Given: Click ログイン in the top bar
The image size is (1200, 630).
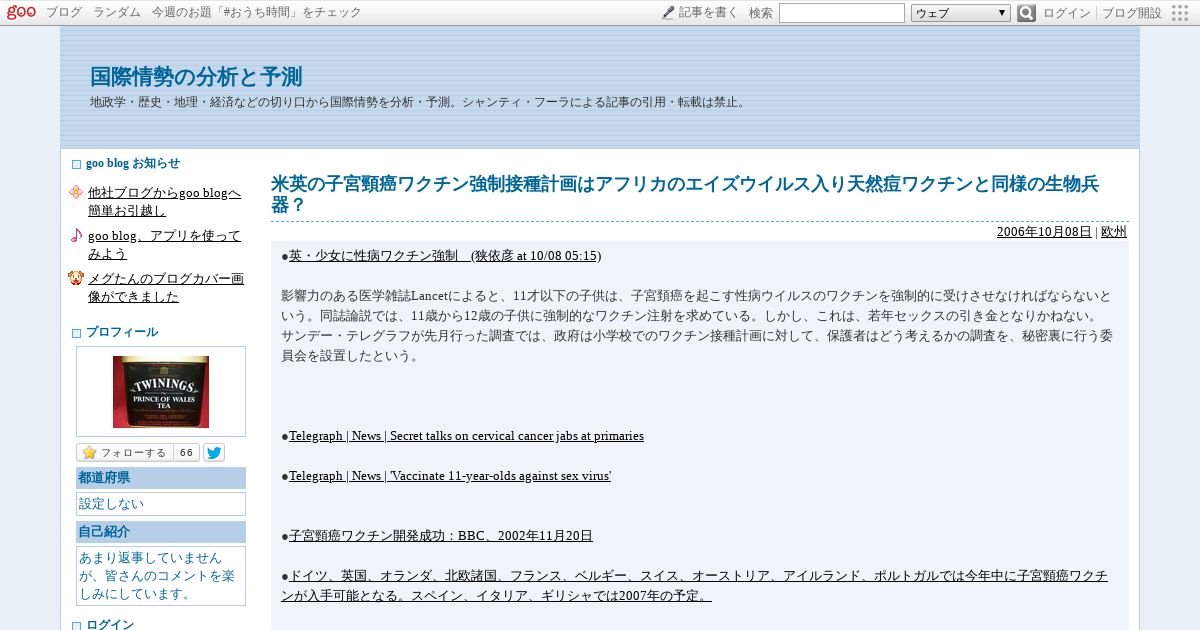Looking at the screenshot, I should pyautogui.click(x=1067, y=13).
